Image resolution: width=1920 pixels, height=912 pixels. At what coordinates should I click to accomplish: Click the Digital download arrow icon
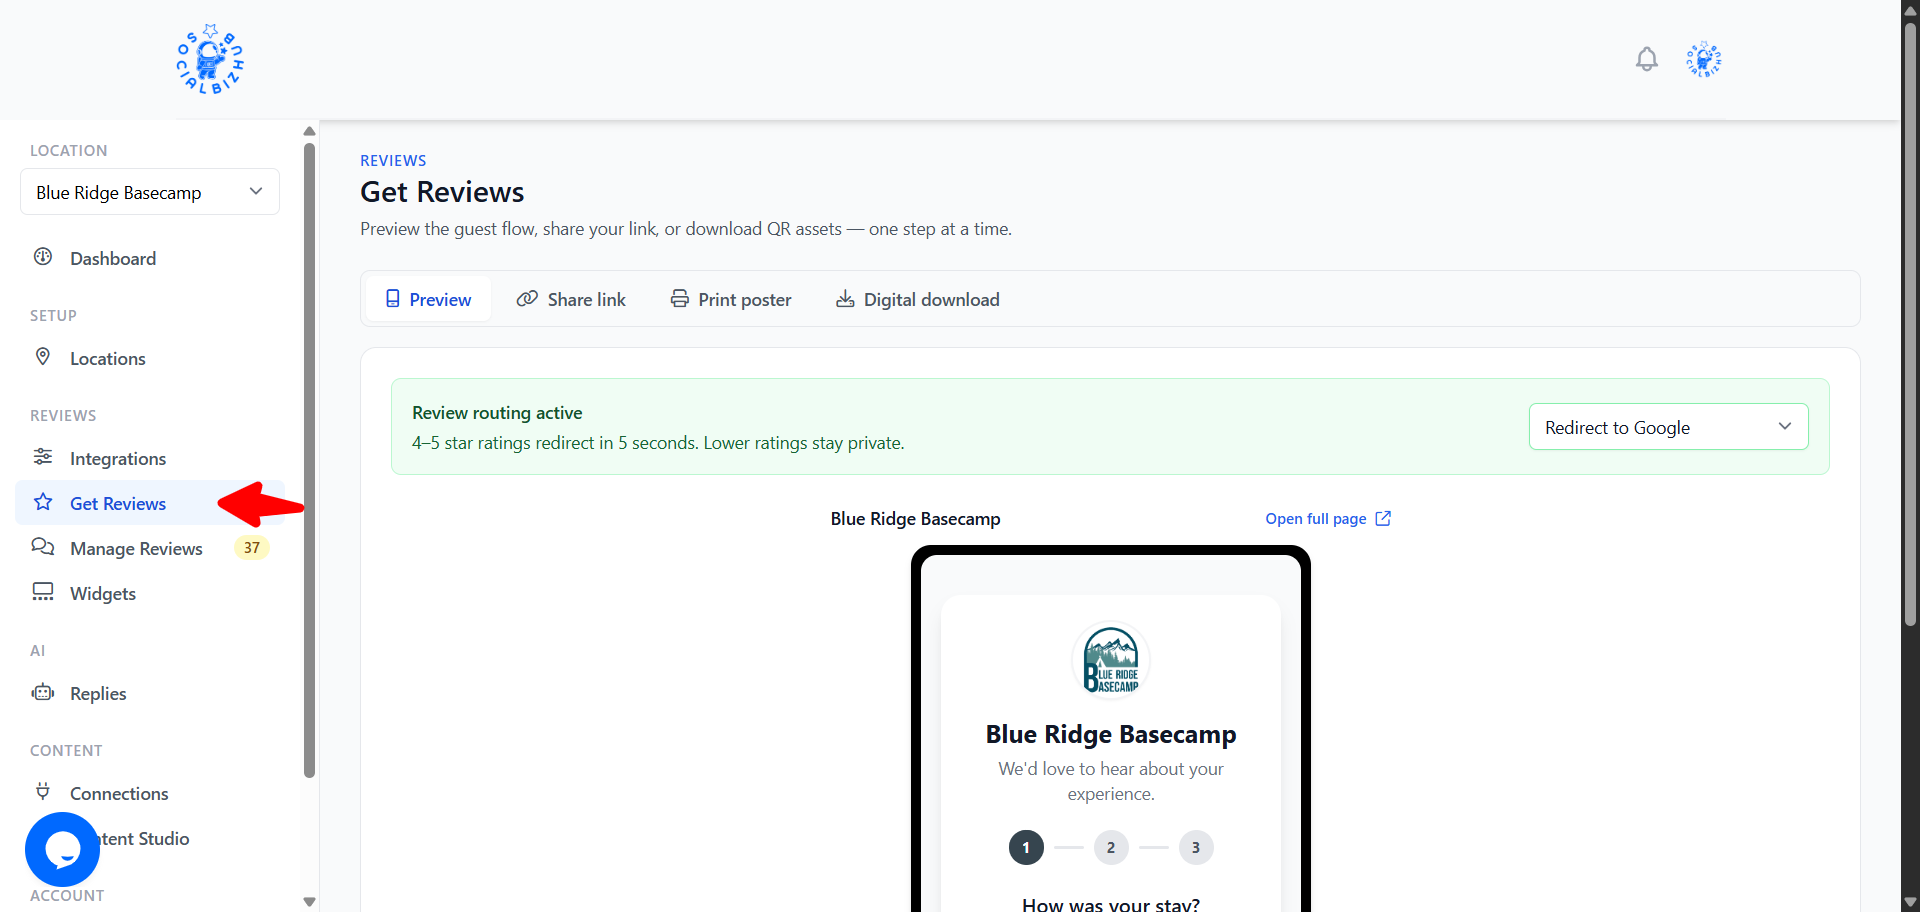pos(845,299)
